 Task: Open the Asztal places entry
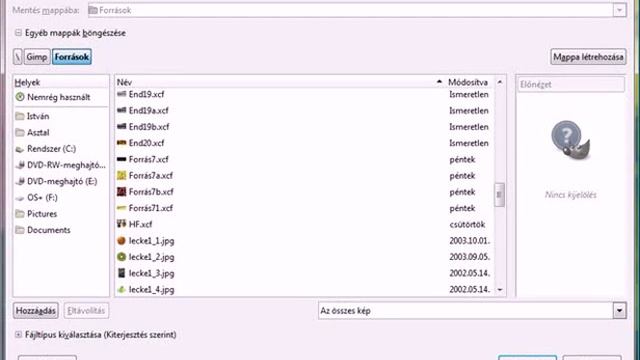61,132
